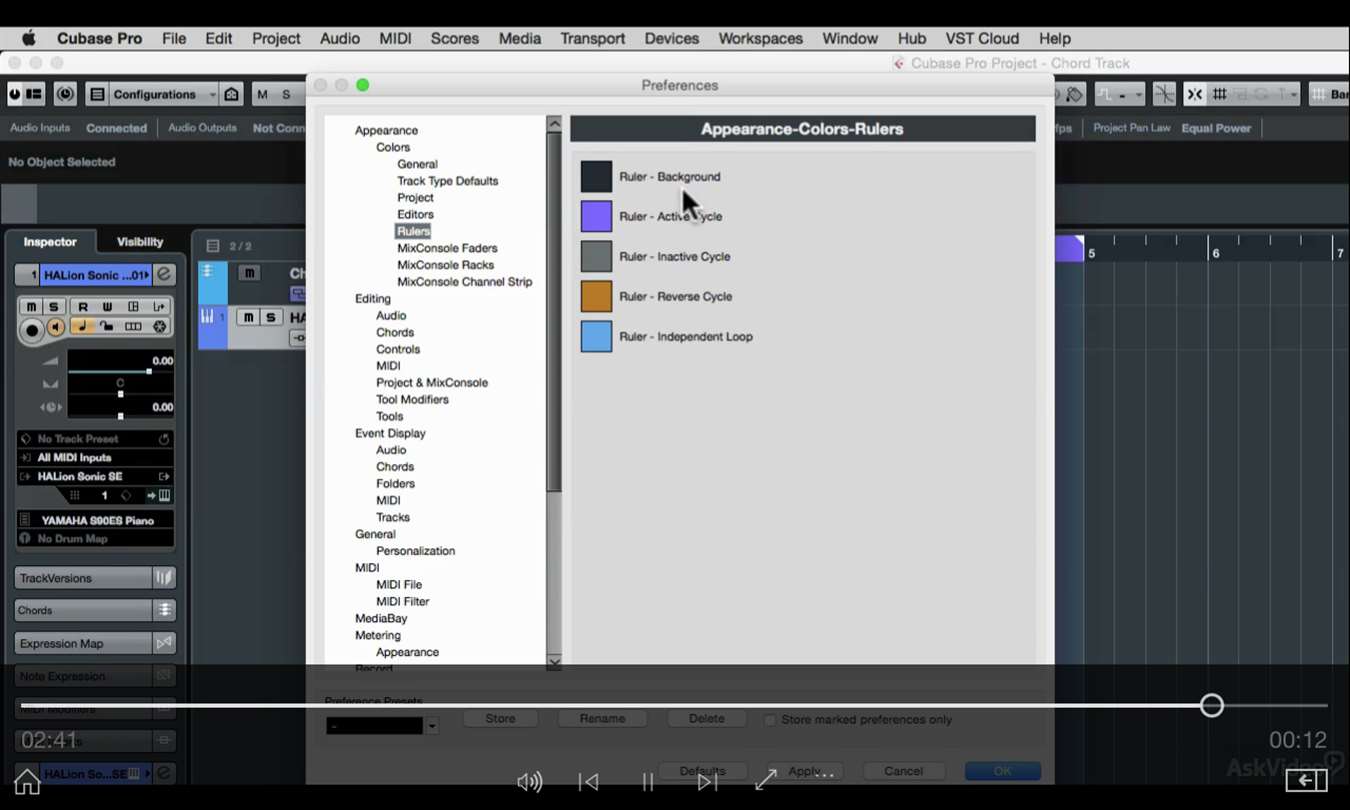Image resolution: width=1350 pixels, height=810 pixels.
Task: Toggle Read automation R in Inspector
Action: point(83,306)
